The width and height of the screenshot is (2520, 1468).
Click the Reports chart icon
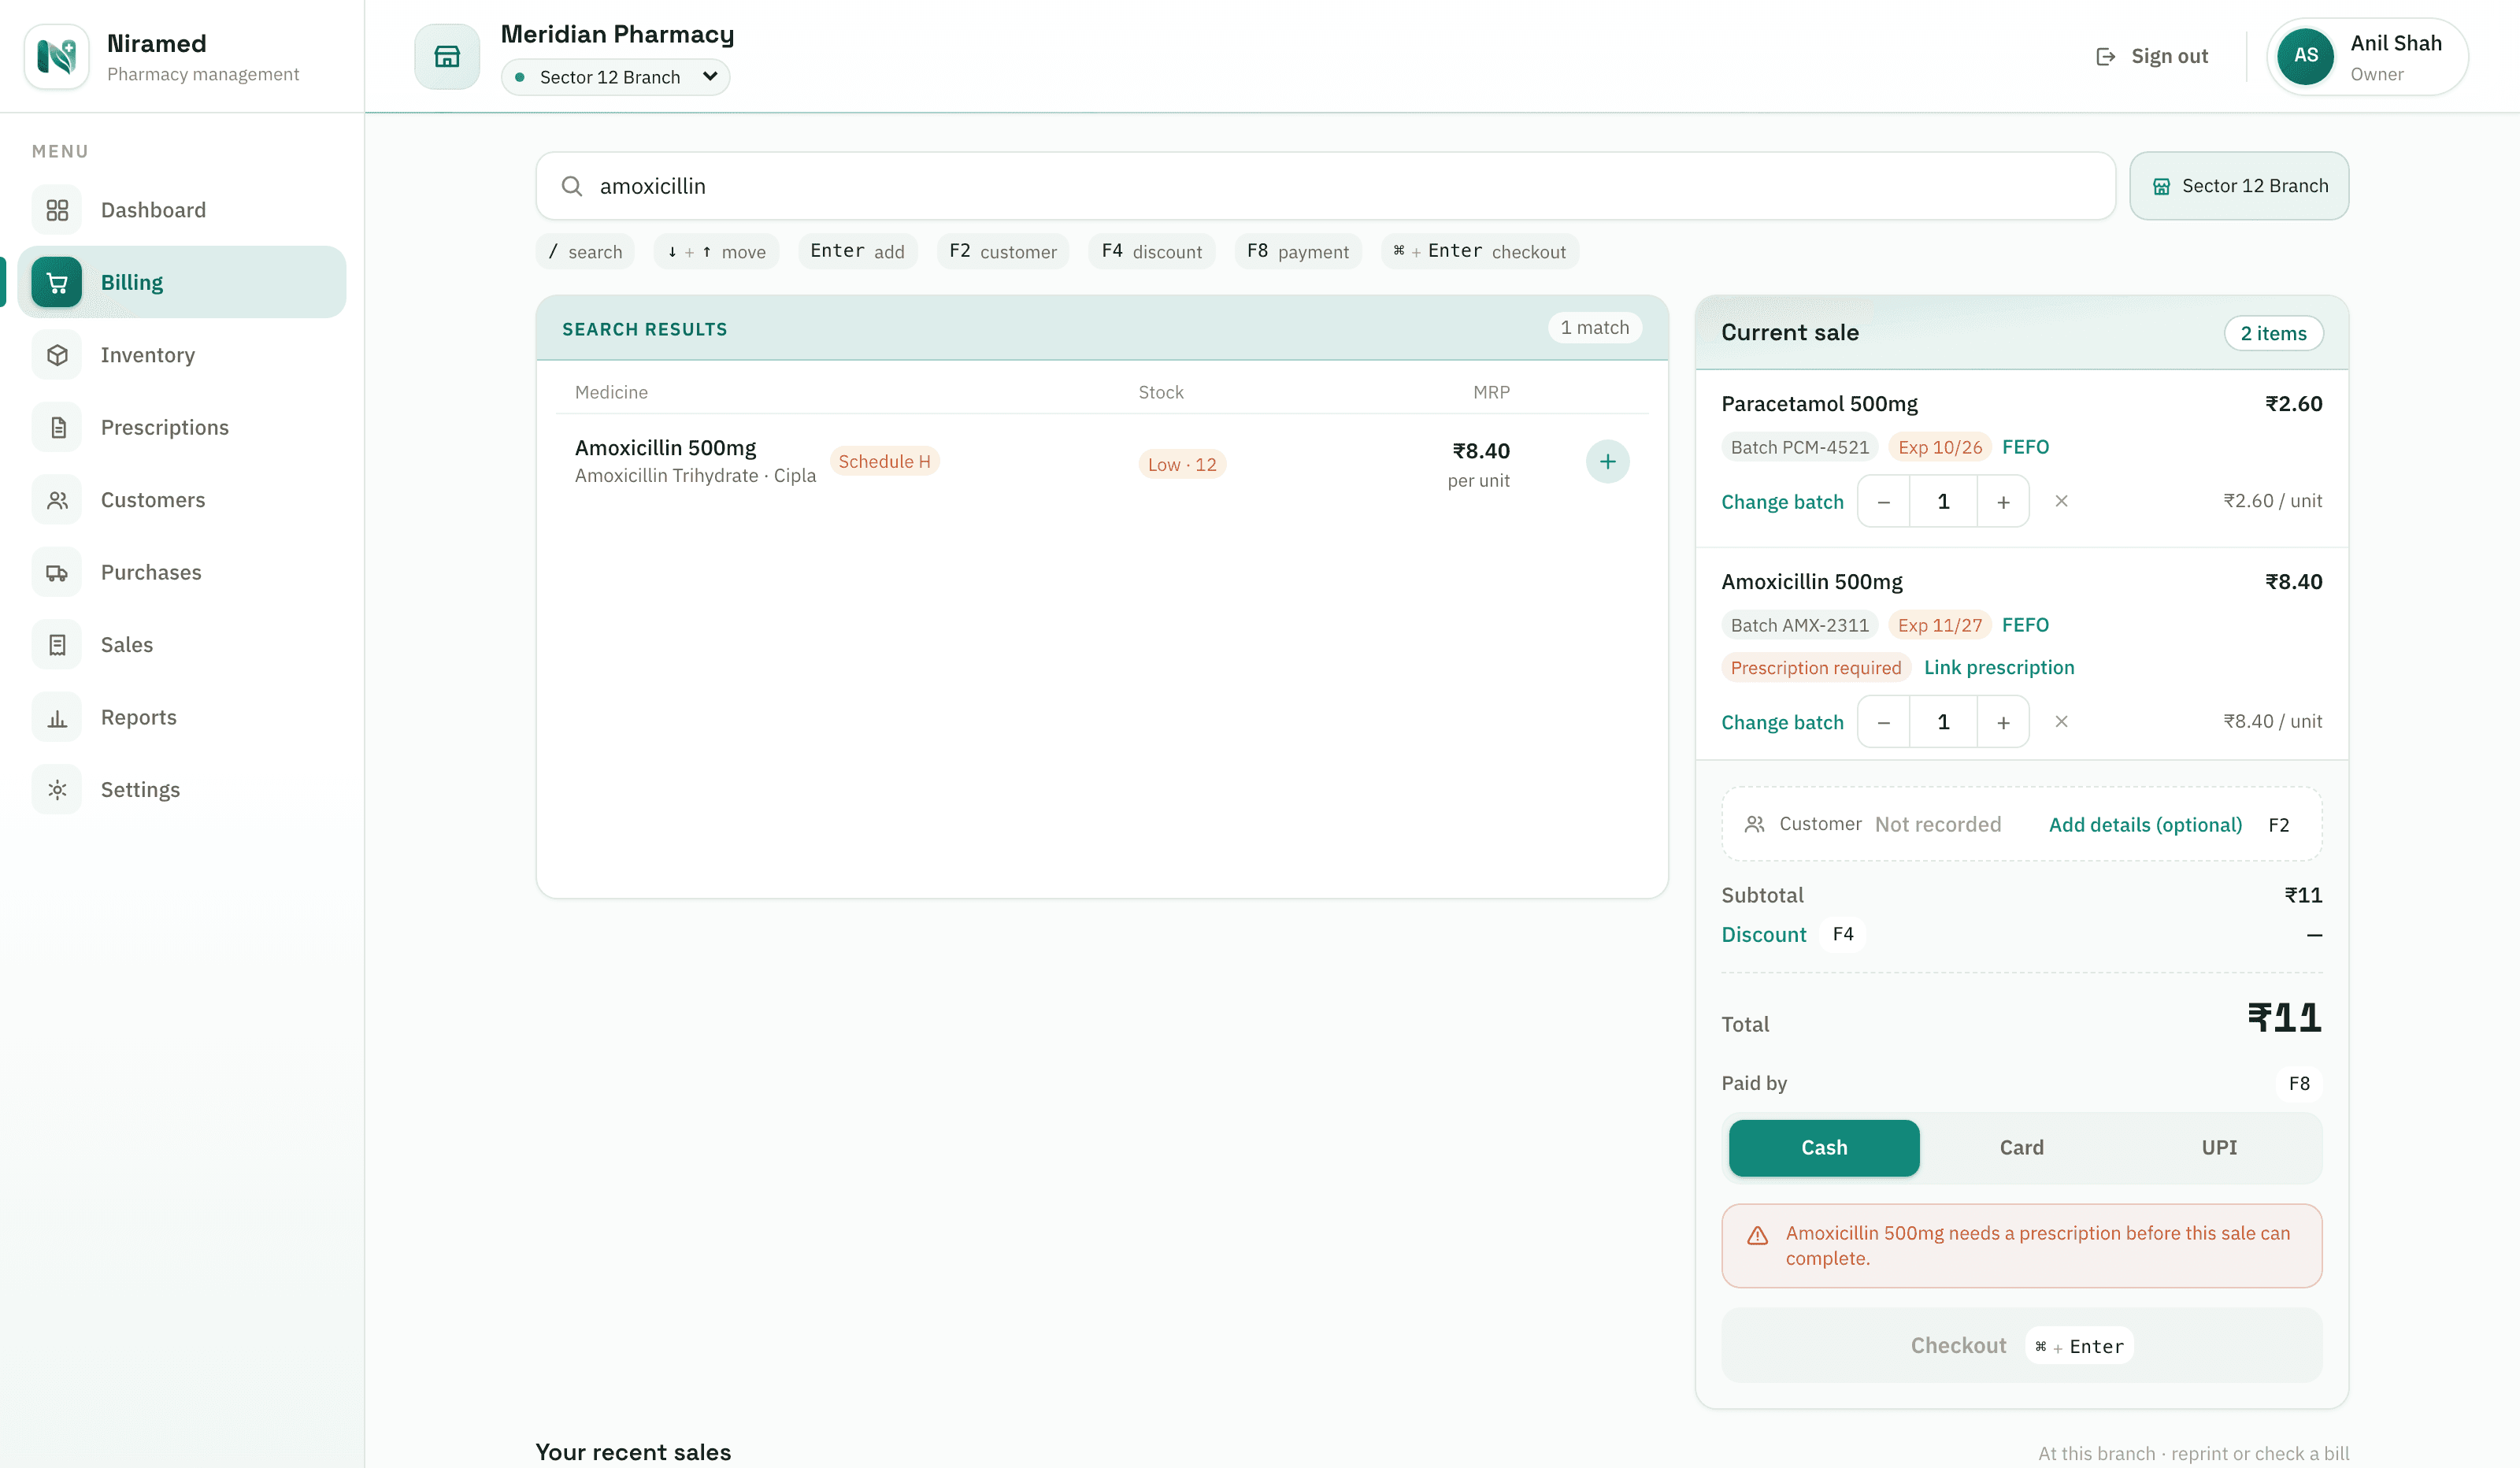(x=57, y=718)
